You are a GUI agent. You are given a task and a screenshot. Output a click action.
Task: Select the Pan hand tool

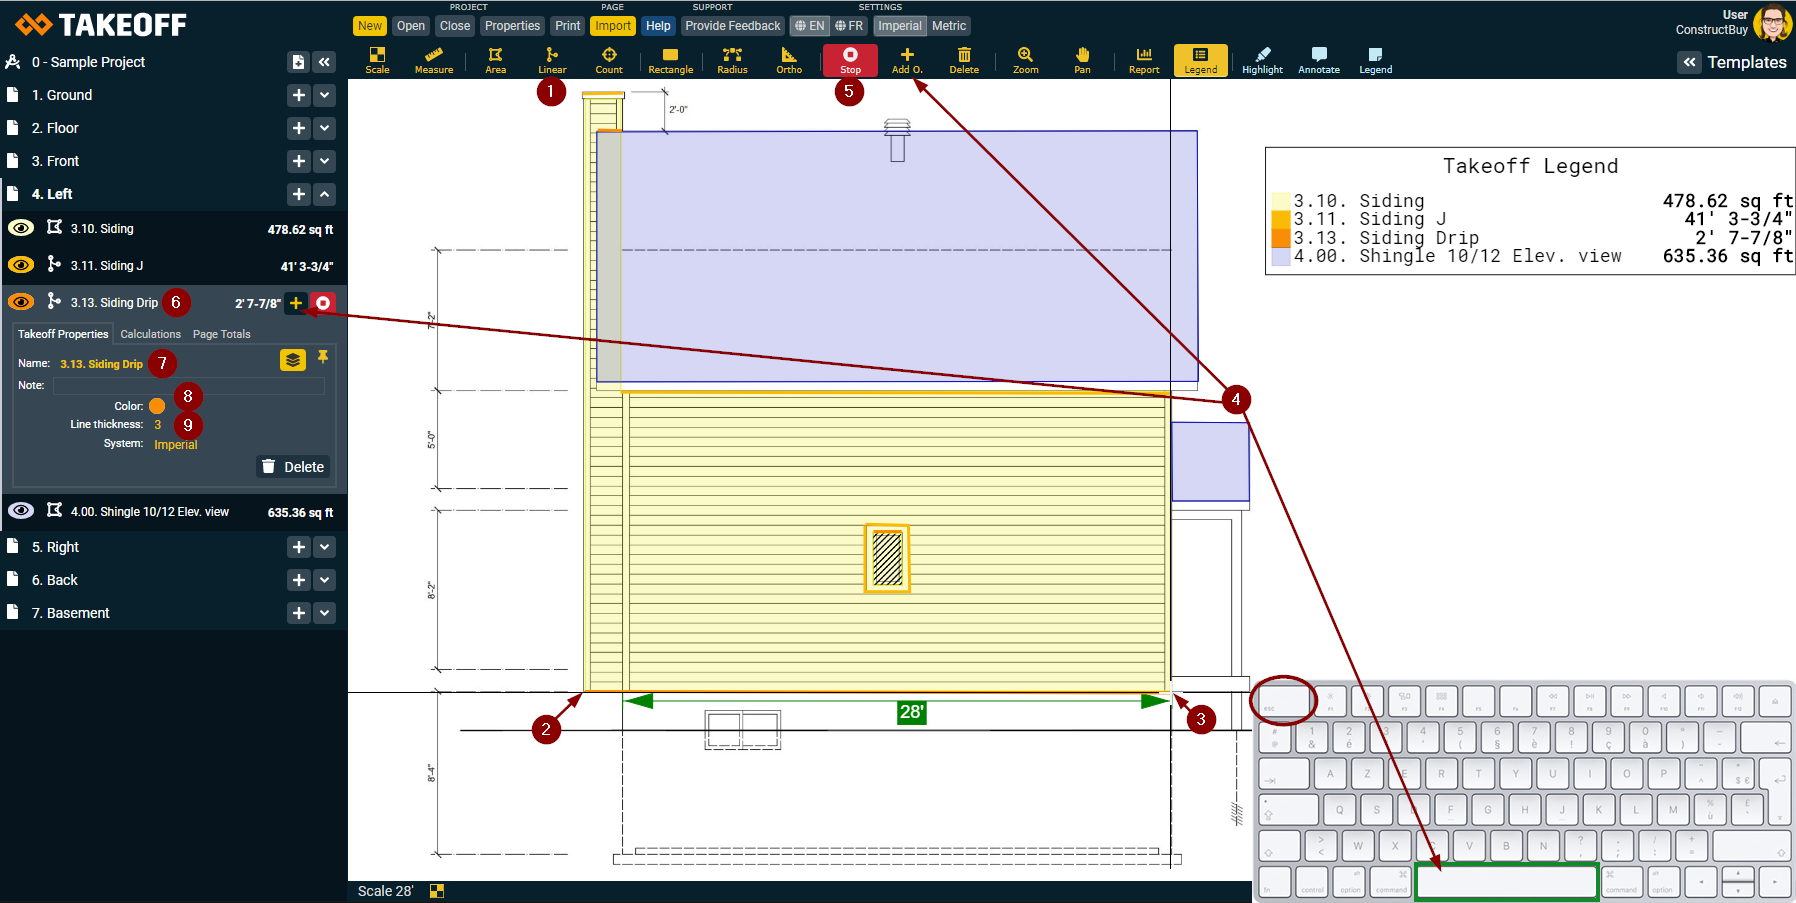tap(1082, 60)
